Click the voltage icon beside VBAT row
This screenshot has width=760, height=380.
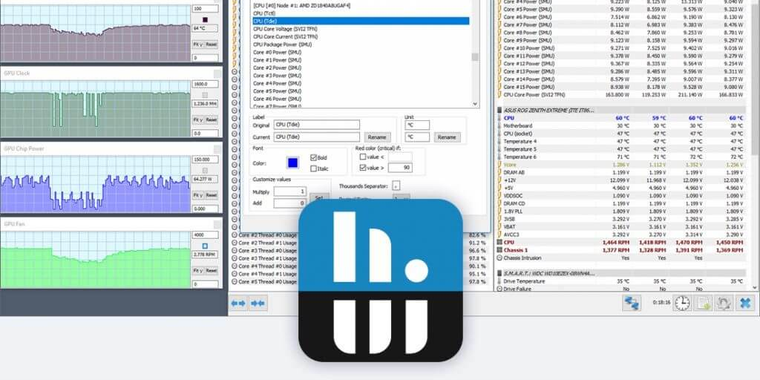coord(500,227)
